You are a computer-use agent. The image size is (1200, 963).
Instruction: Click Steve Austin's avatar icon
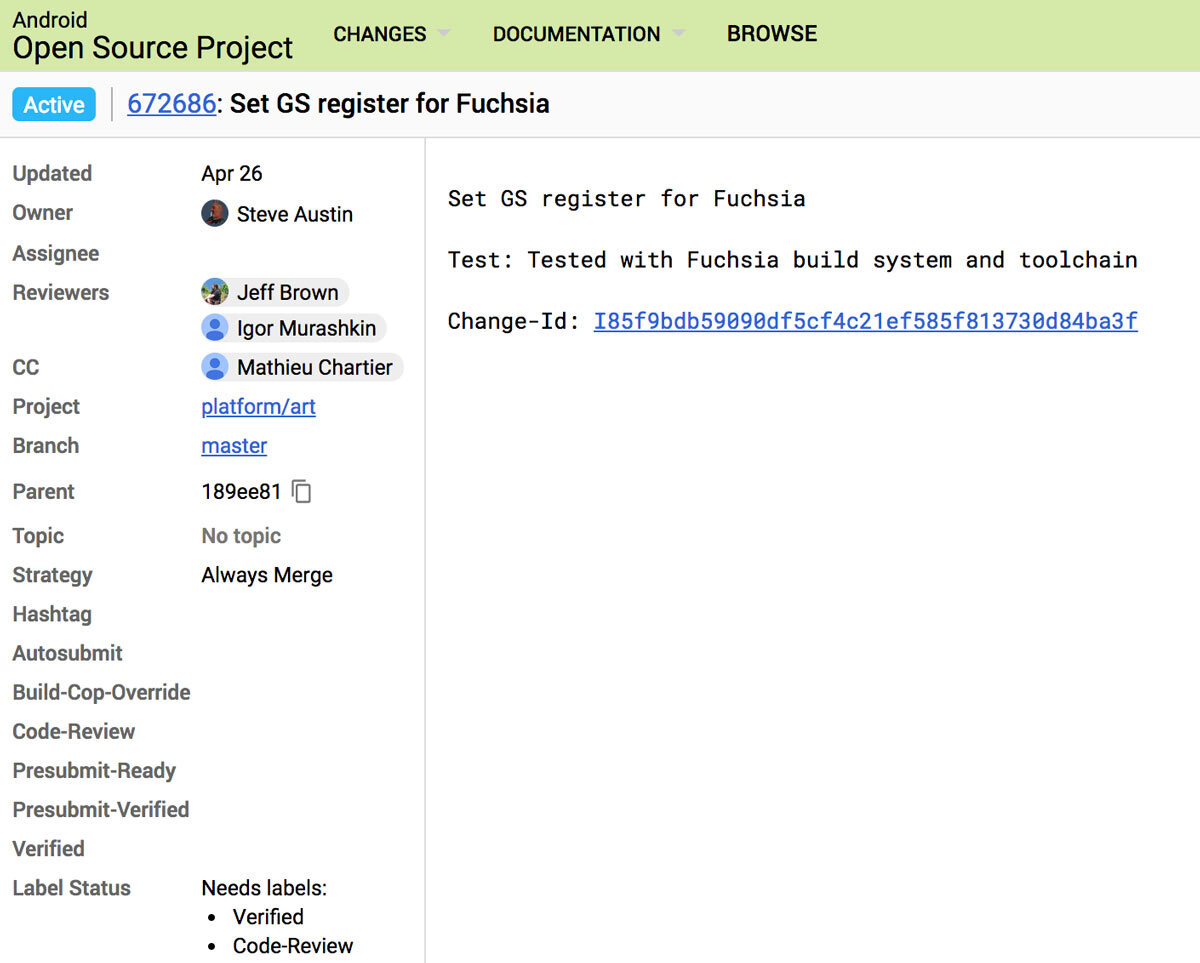(x=215, y=213)
